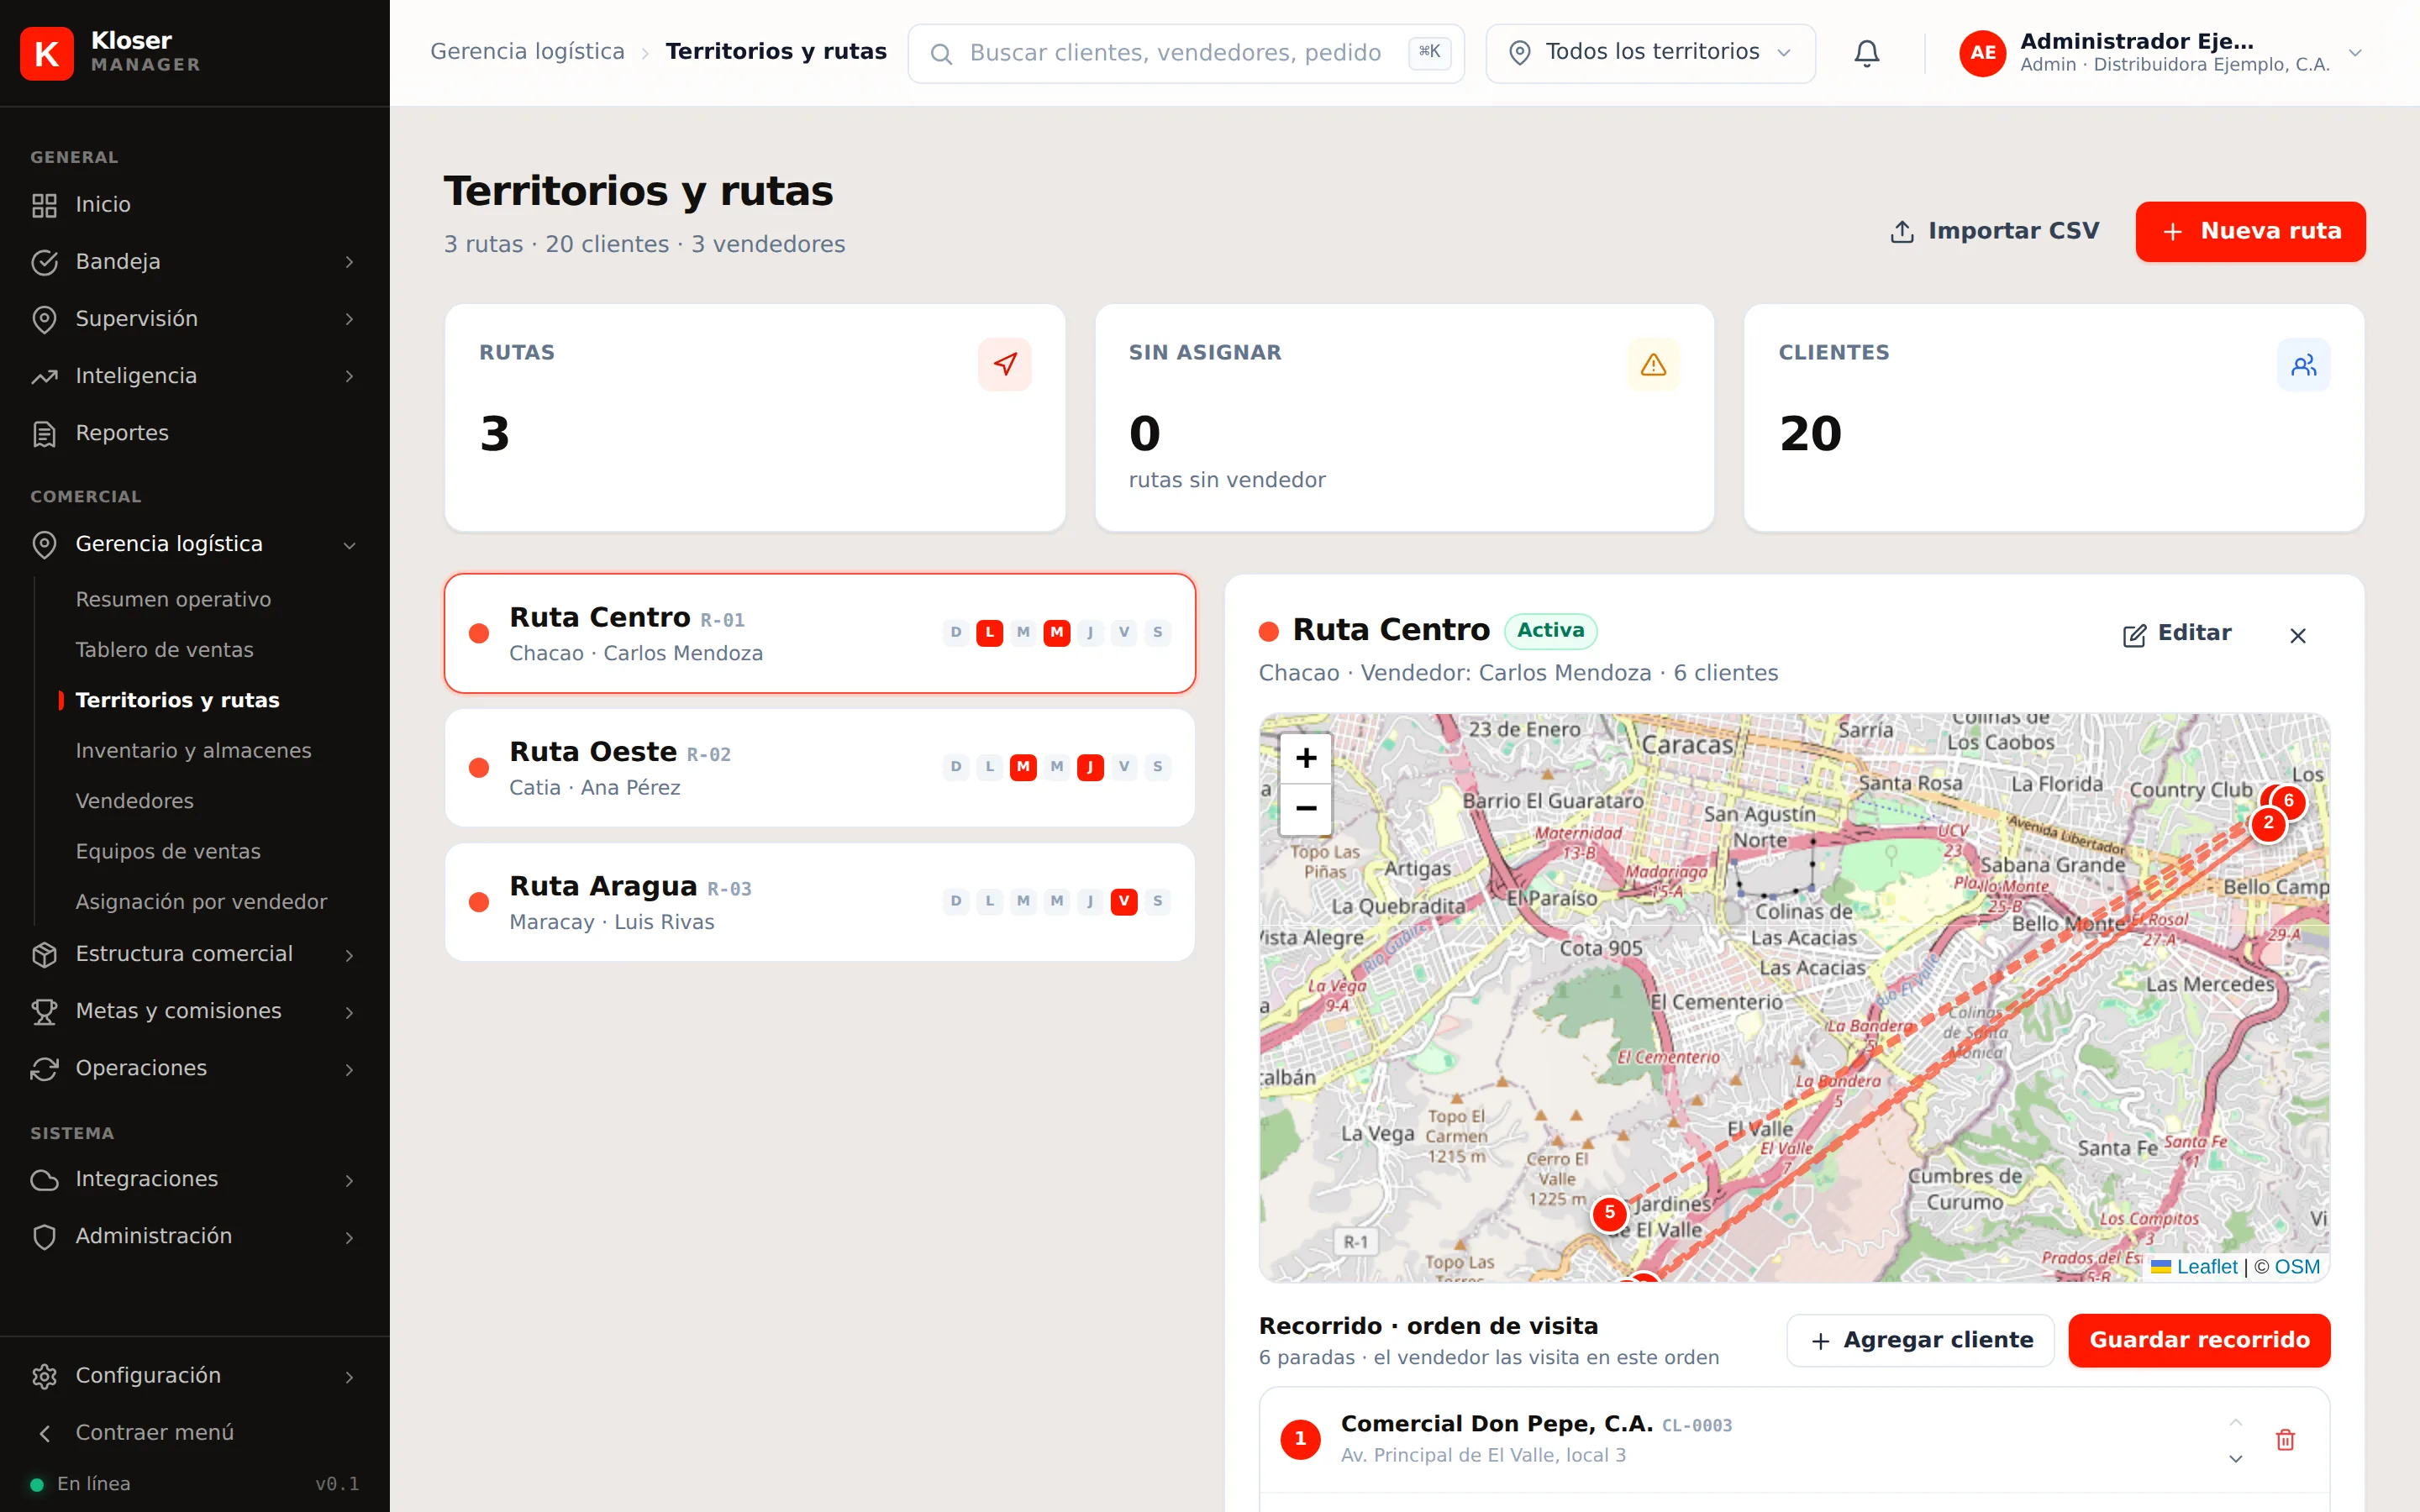Viewport: 2420px width, 1512px height.
Task: Click the Kloser K logo
Action: [47, 53]
